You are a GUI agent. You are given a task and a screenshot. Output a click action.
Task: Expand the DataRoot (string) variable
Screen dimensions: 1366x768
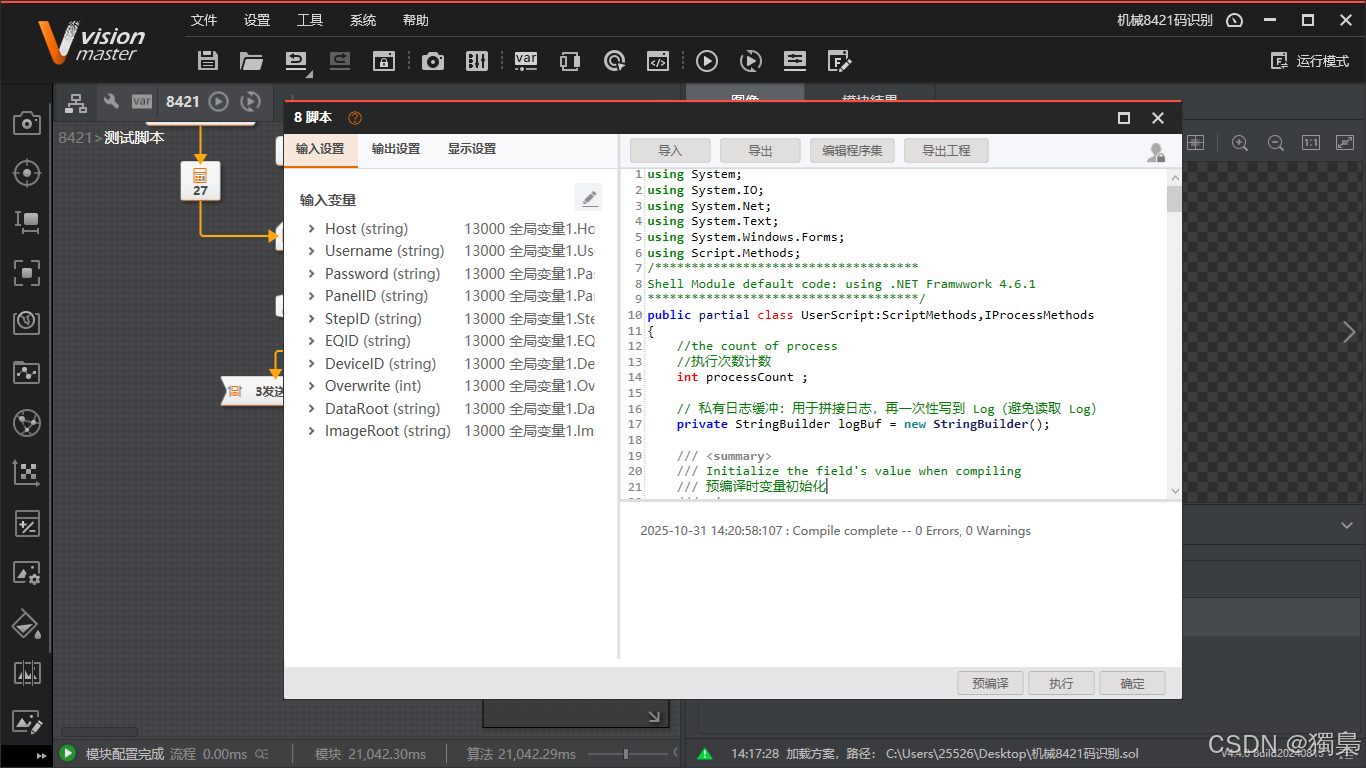tap(312, 409)
